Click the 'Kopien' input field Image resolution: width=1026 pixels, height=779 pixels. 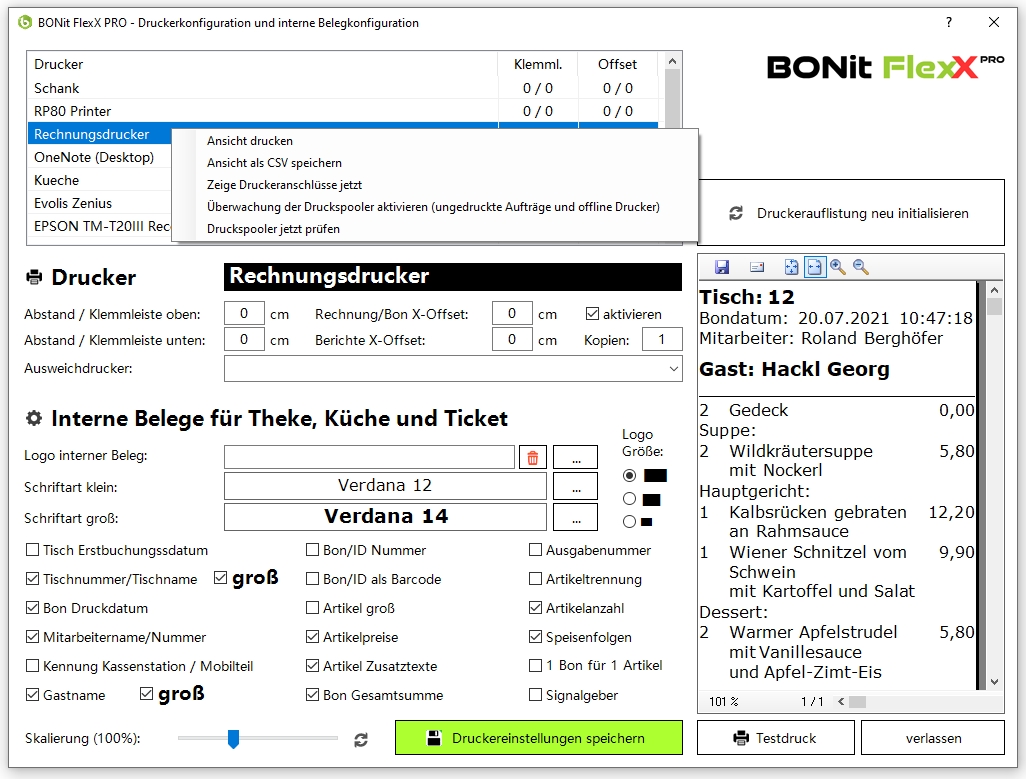pos(662,340)
